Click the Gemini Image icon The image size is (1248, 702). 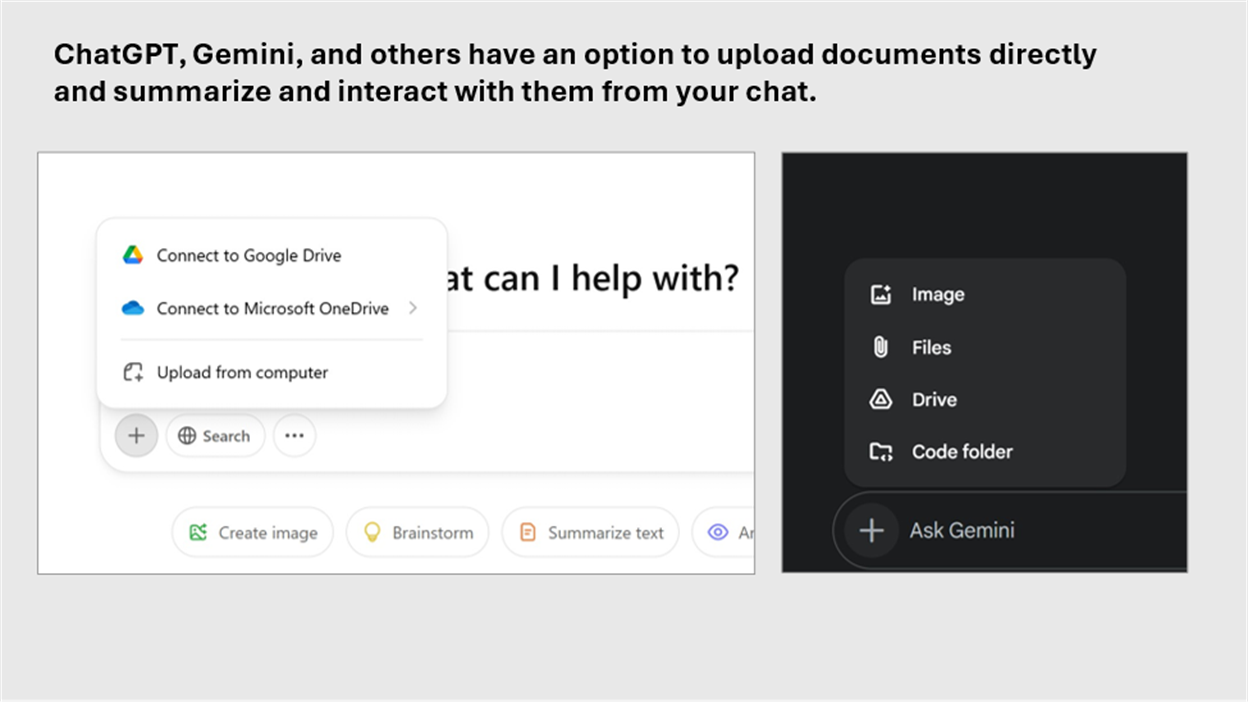tap(880, 294)
